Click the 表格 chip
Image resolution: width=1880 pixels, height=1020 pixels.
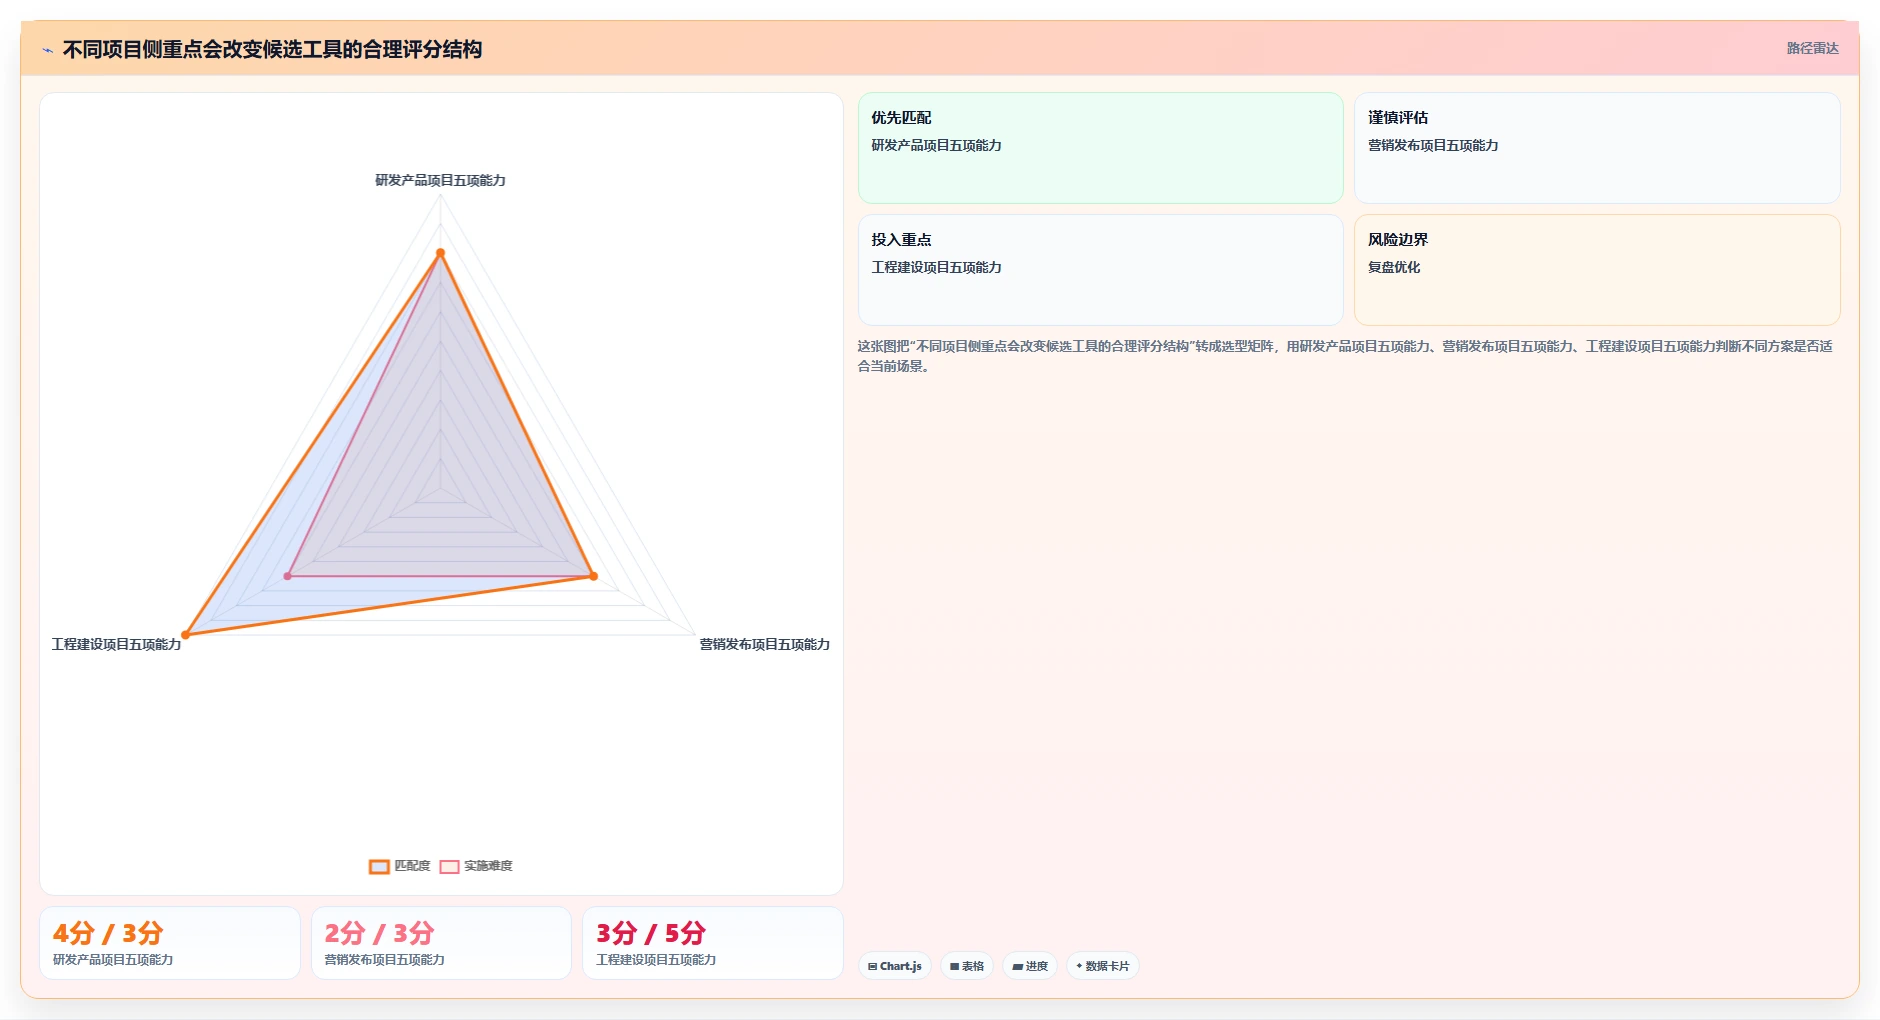[x=967, y=966]
